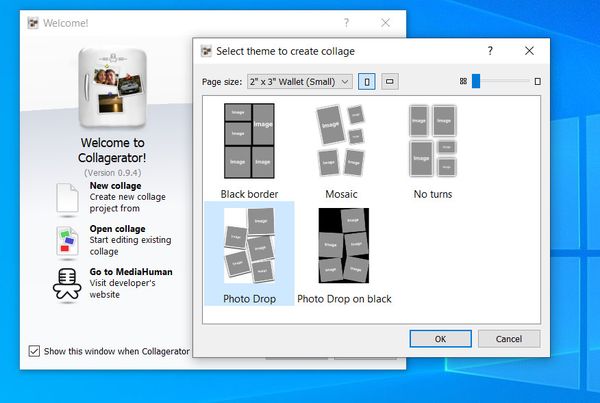Click the small thumbnails grid icon
This screenshot has width=600, height=403.
click(x=463, y=81)
